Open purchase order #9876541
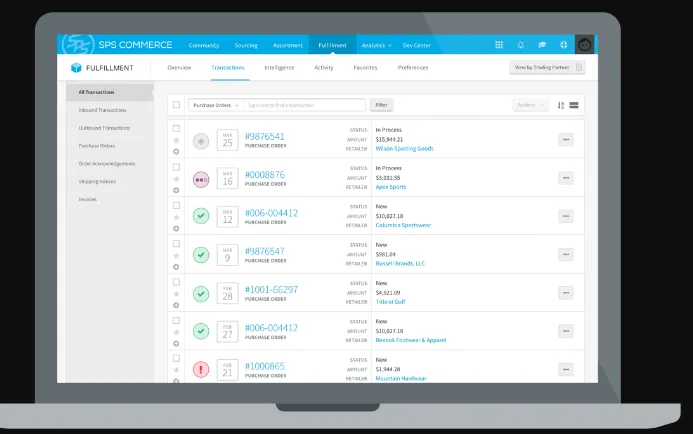Screen dimensions: 693x434 pyautogui.click(x=264, y=136)
